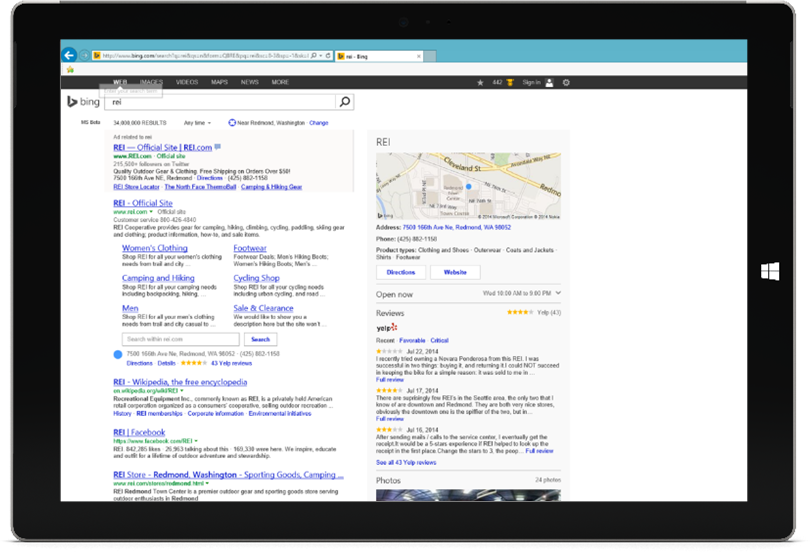The height and width of the screenshot is (553, 810).
Task: Open the Cycling Shop sitelink
Action: [x=256, y=278]
